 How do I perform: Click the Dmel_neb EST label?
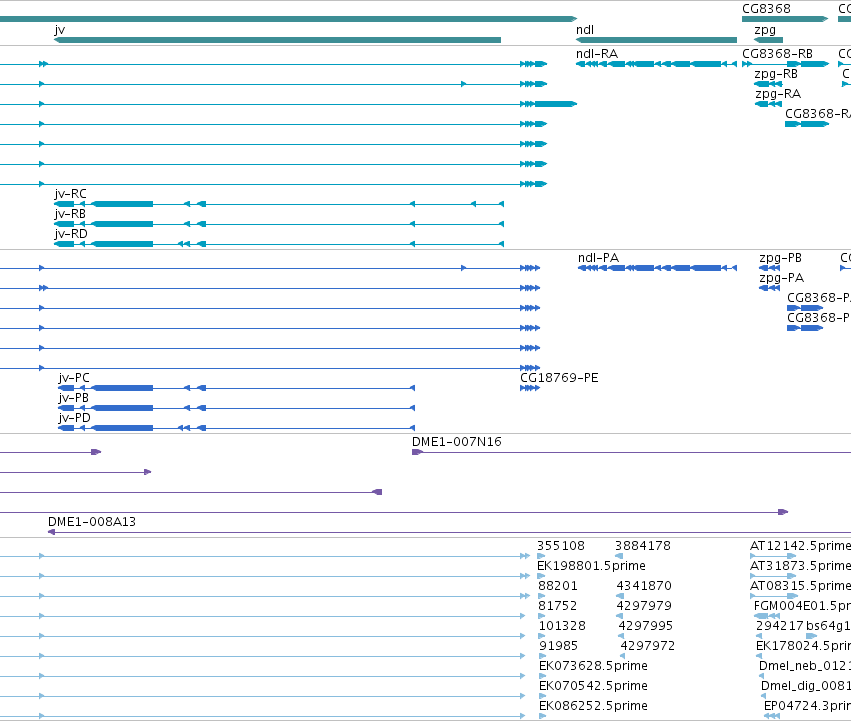pyautogui.click(x=805, y=666)
